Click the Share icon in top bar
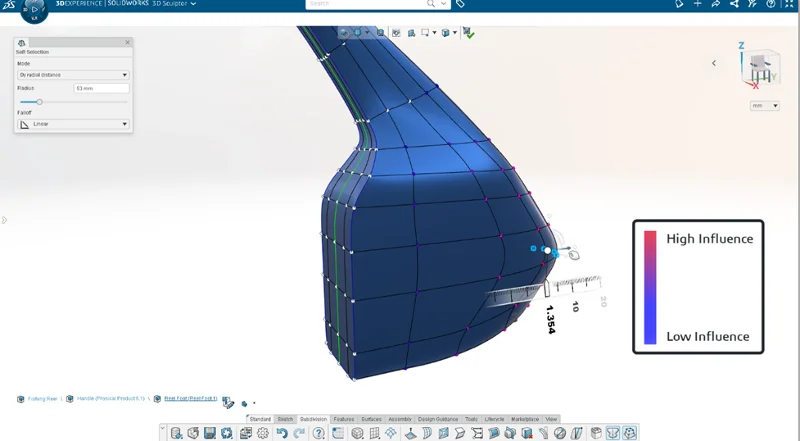This screenshot has width=800, height=441. coord(716,5)
